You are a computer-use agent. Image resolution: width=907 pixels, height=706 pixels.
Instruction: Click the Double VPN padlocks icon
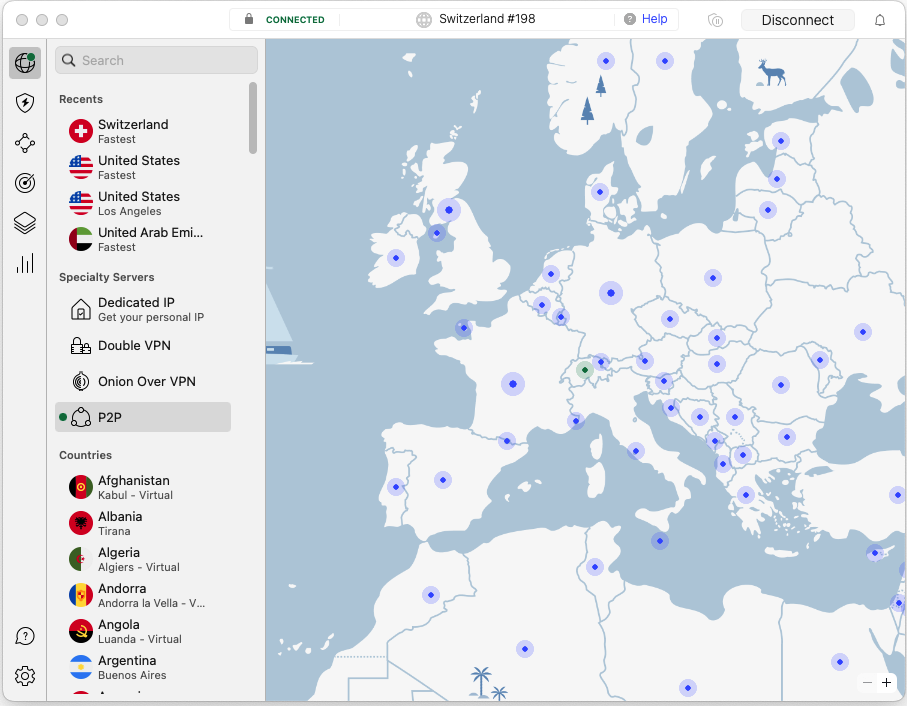[x=81, y=346]
